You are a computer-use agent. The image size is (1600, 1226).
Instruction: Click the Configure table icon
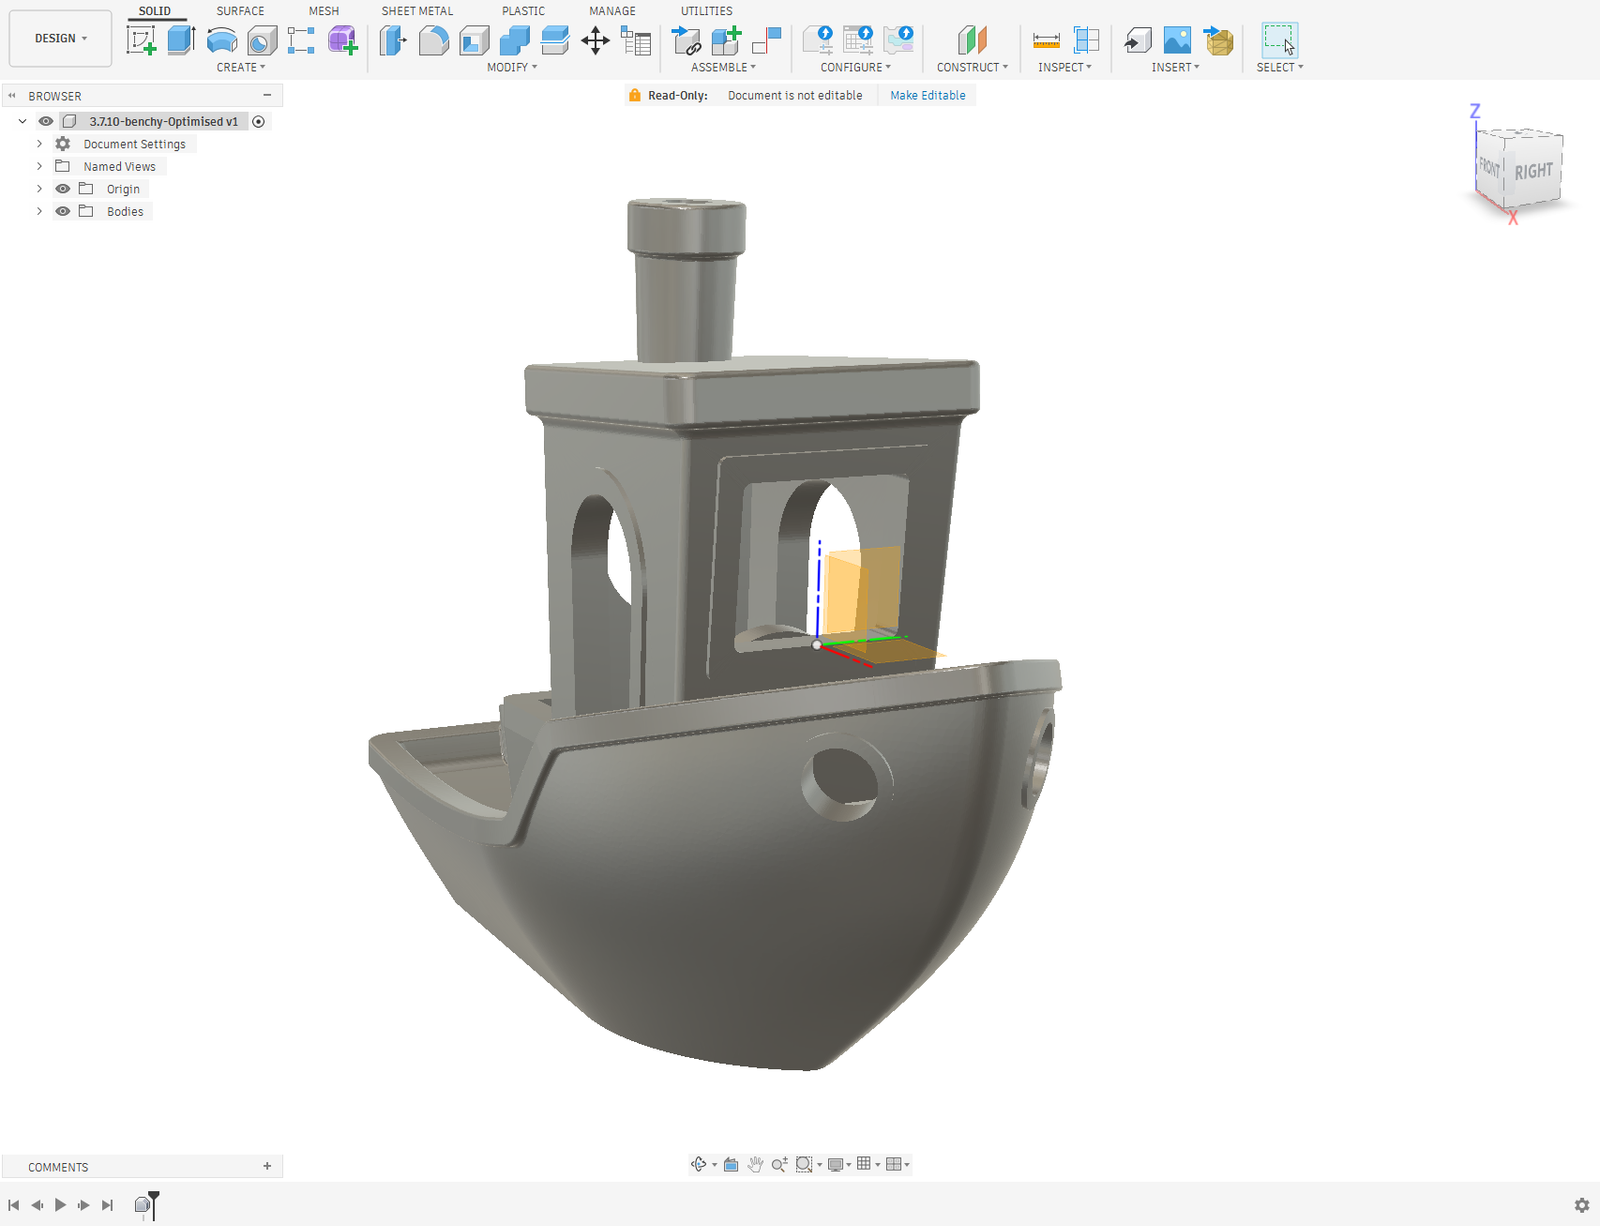[858, 40]
